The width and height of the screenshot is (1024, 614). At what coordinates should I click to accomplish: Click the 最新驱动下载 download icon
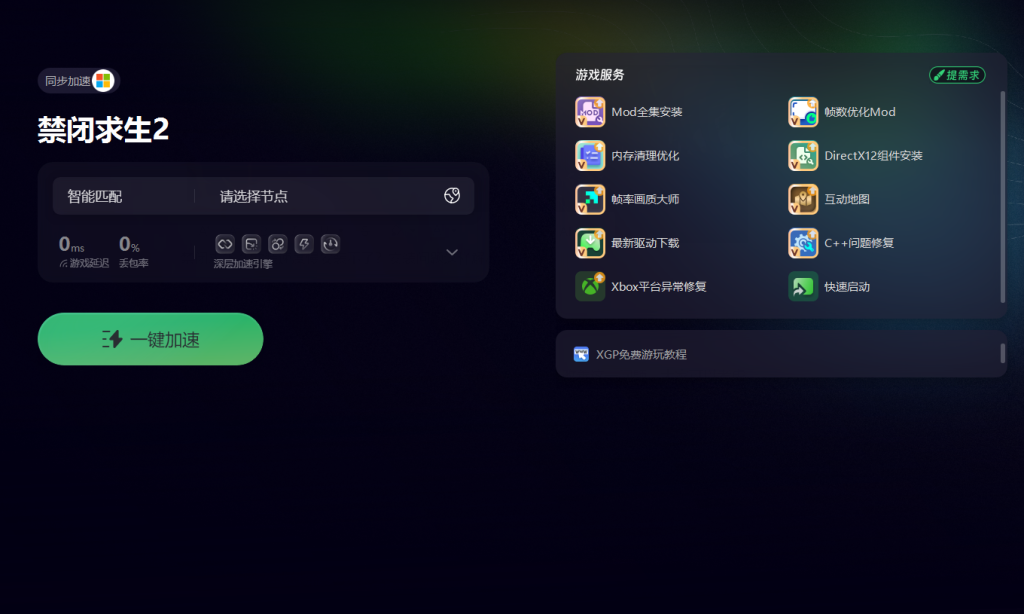click(590, 243)
